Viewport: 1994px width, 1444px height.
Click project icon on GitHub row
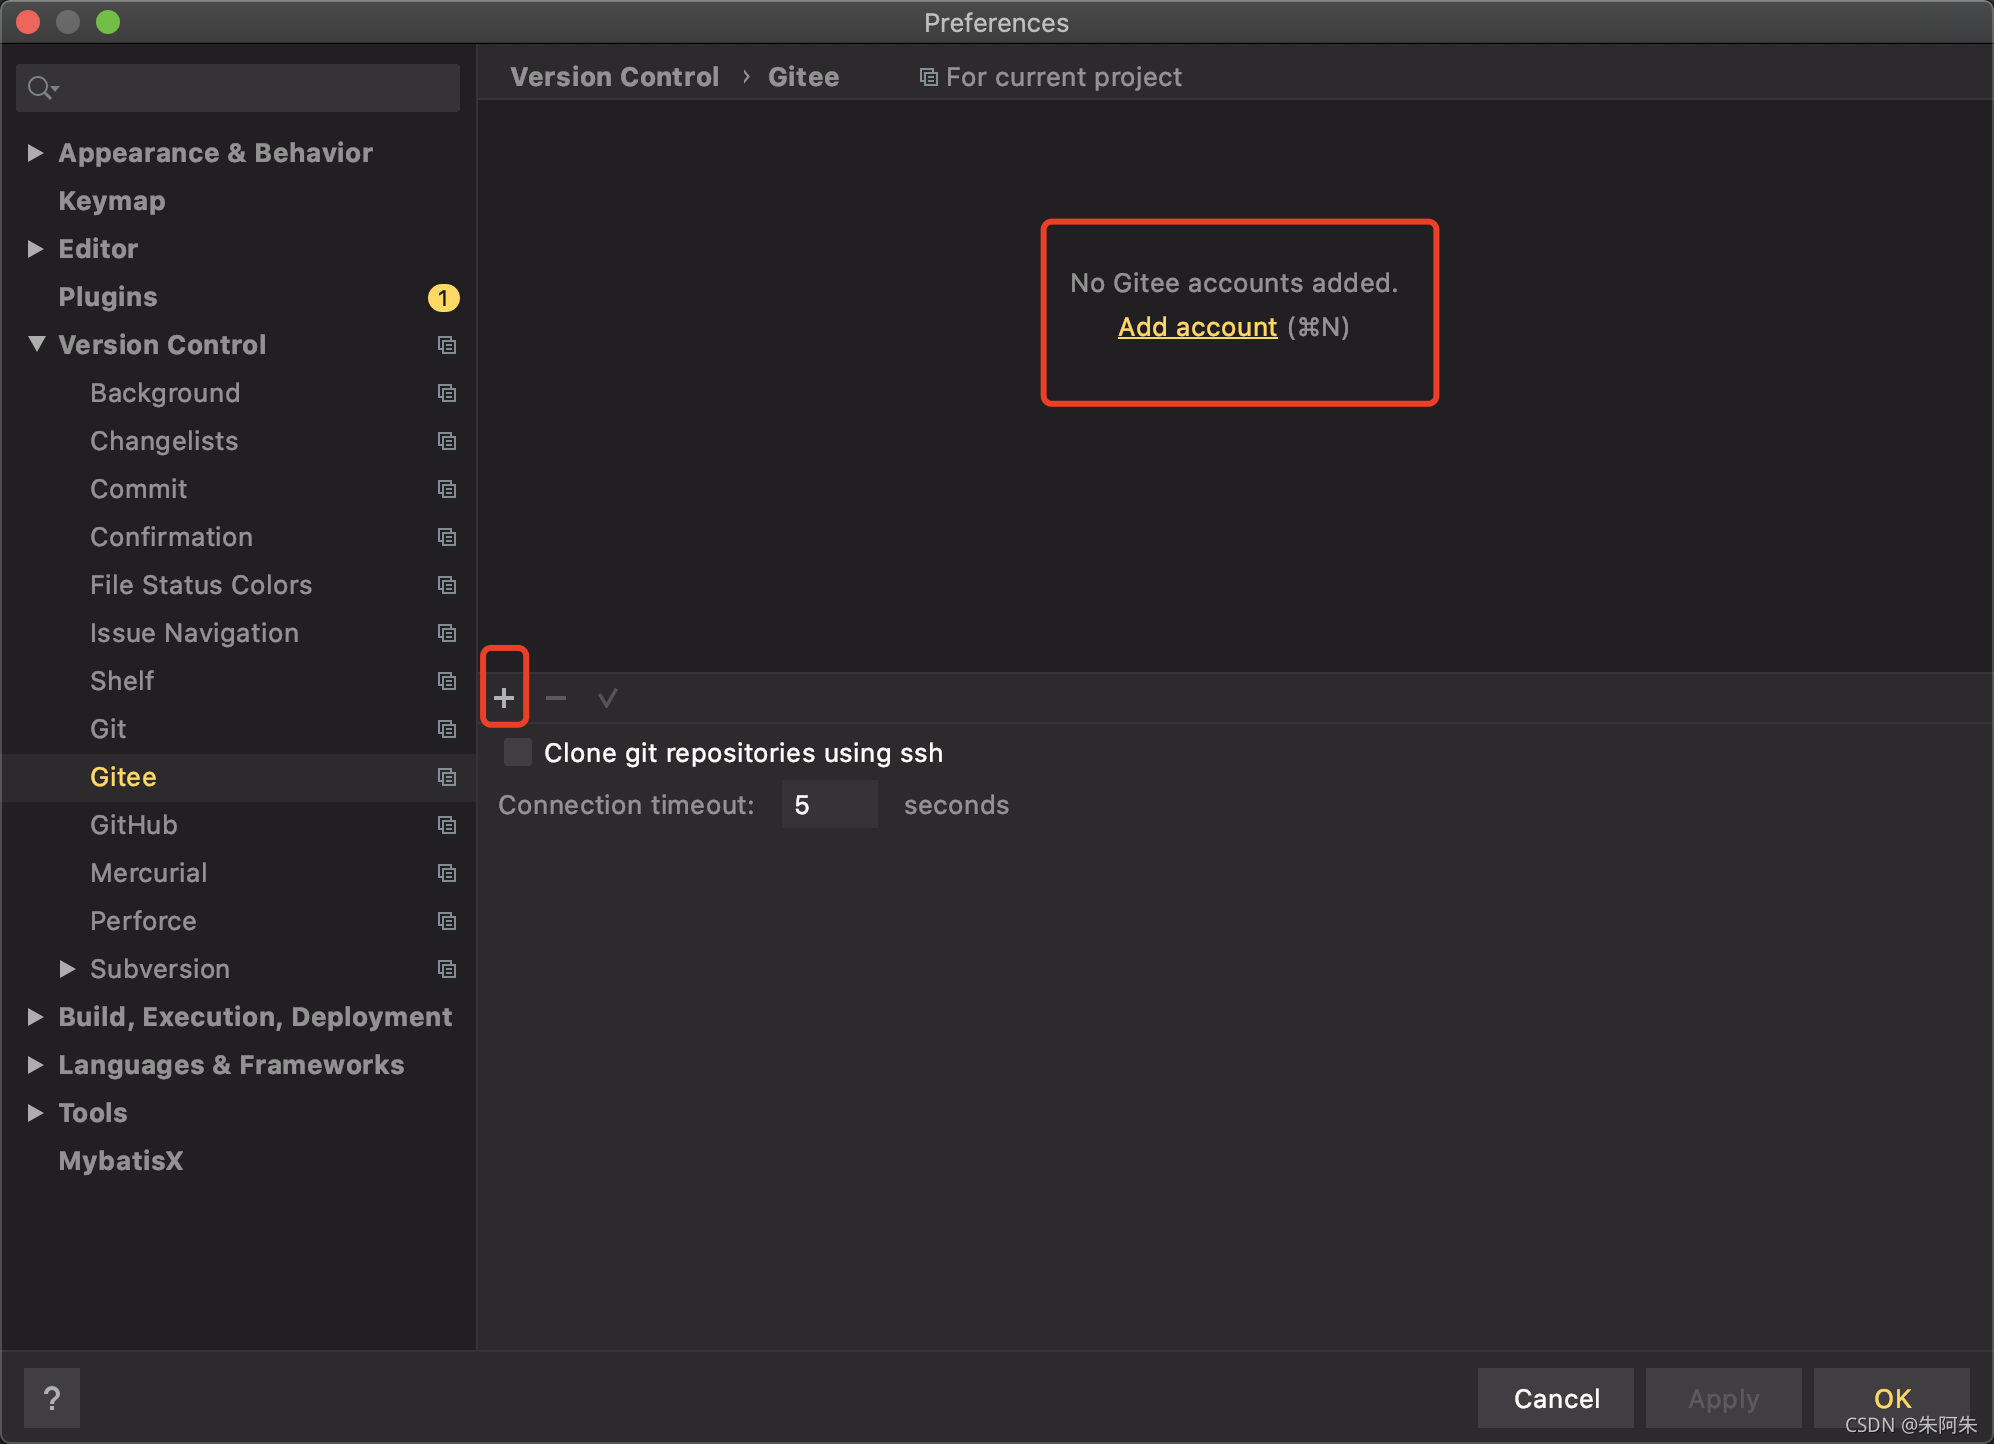click(447, 825)
